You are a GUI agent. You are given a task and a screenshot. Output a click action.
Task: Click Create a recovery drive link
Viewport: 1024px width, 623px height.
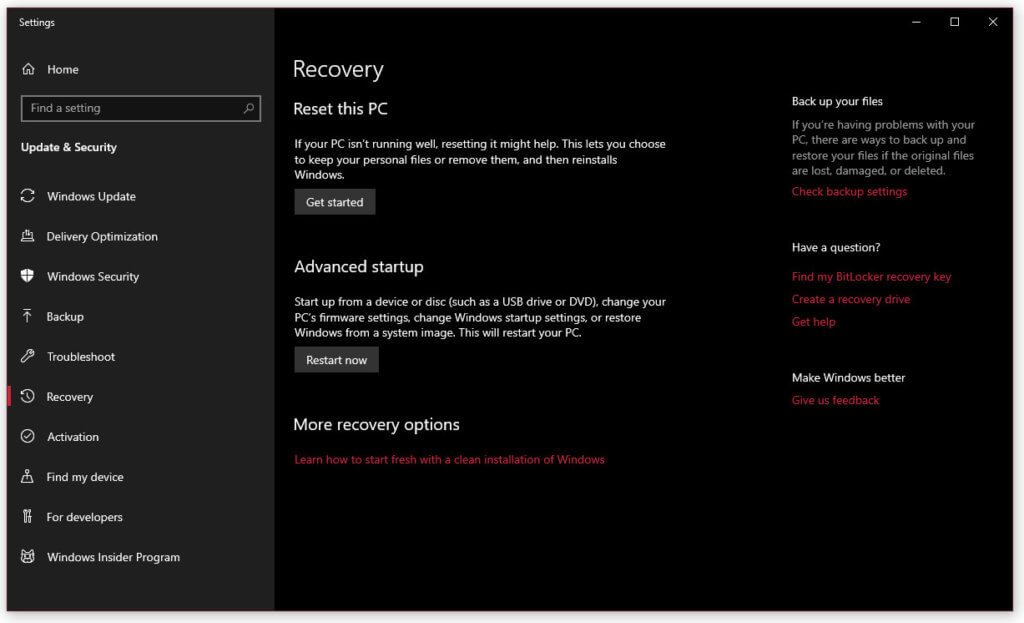(850, 299)
